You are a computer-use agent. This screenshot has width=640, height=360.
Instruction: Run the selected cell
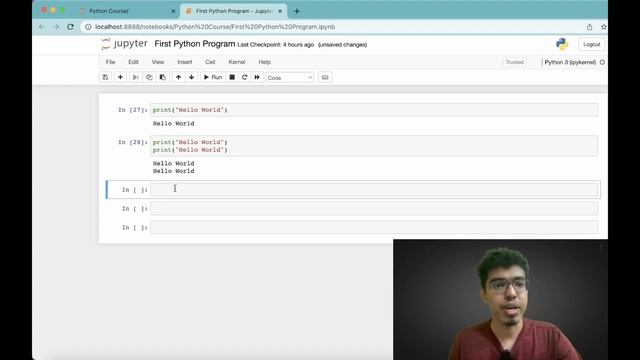pos(213,77)
